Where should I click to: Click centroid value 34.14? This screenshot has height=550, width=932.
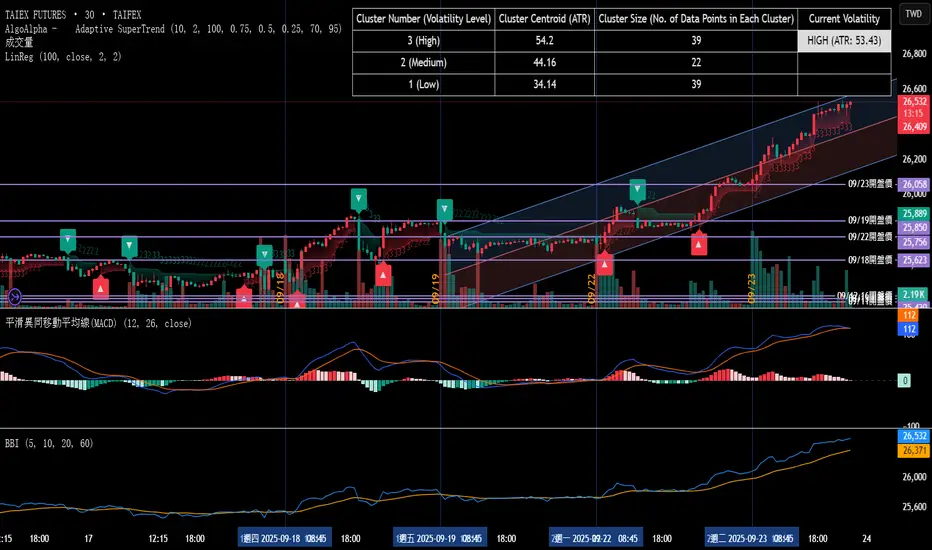click(544, 84)
